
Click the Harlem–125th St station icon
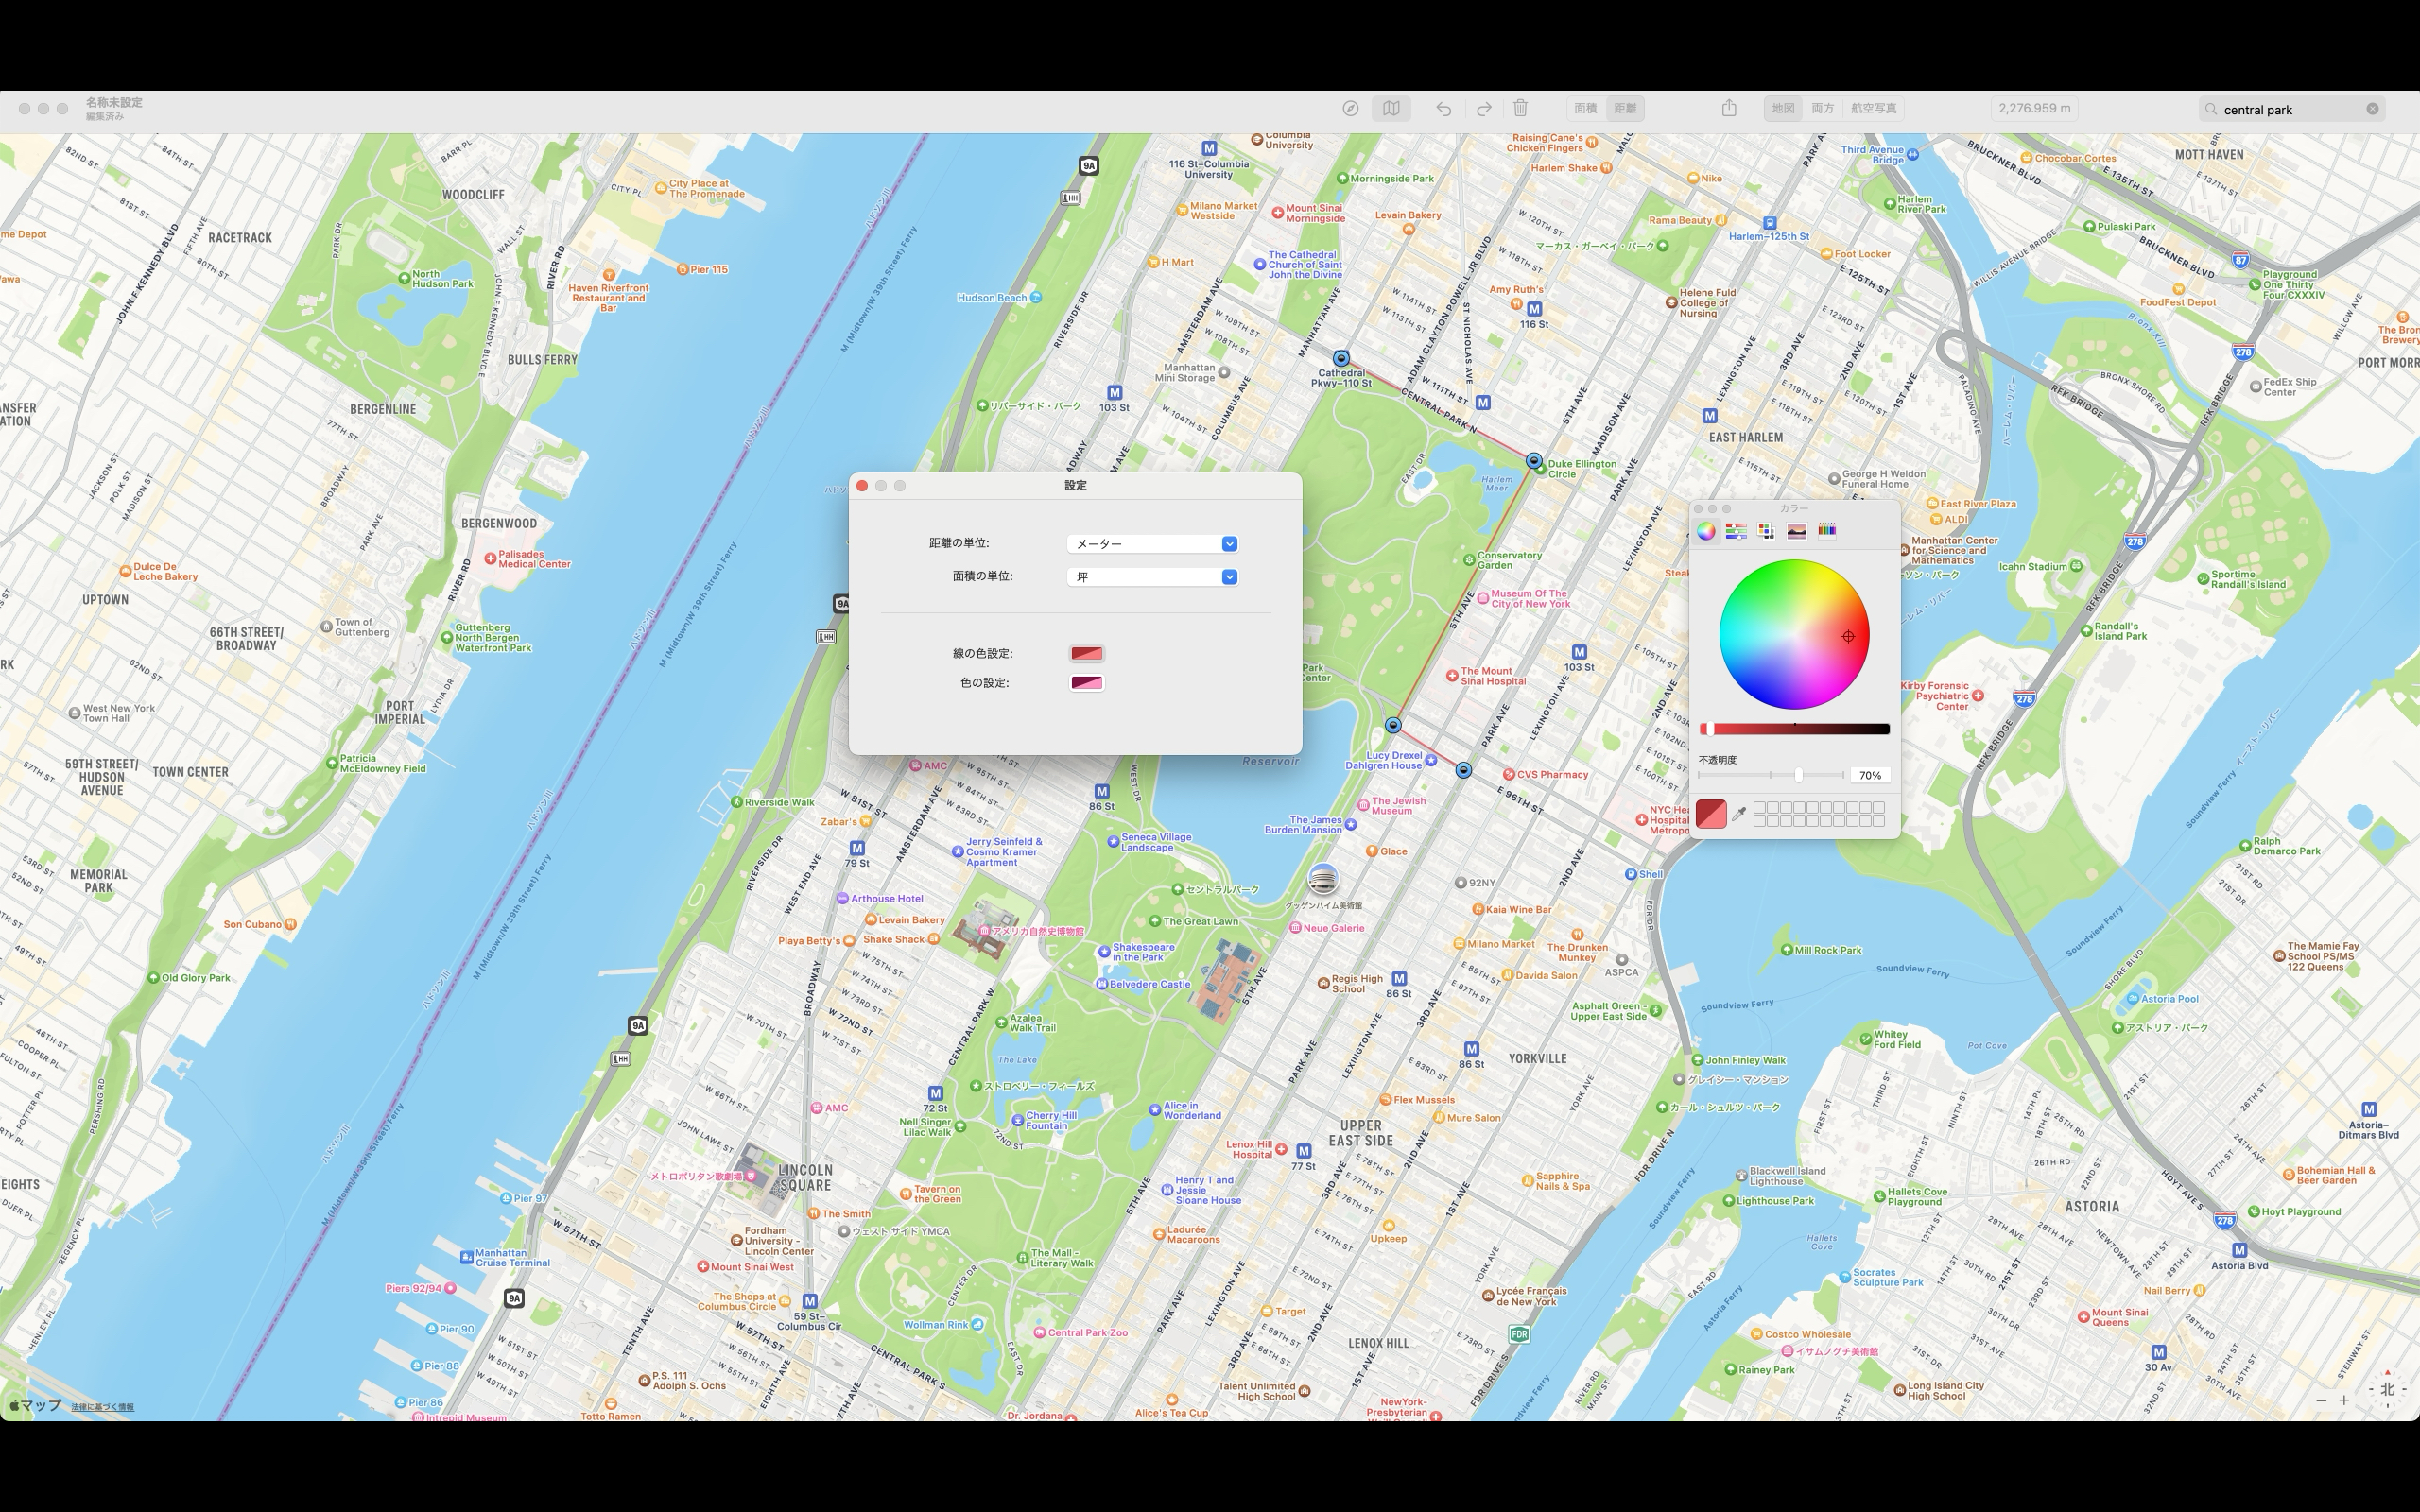tap(1770, 223)
